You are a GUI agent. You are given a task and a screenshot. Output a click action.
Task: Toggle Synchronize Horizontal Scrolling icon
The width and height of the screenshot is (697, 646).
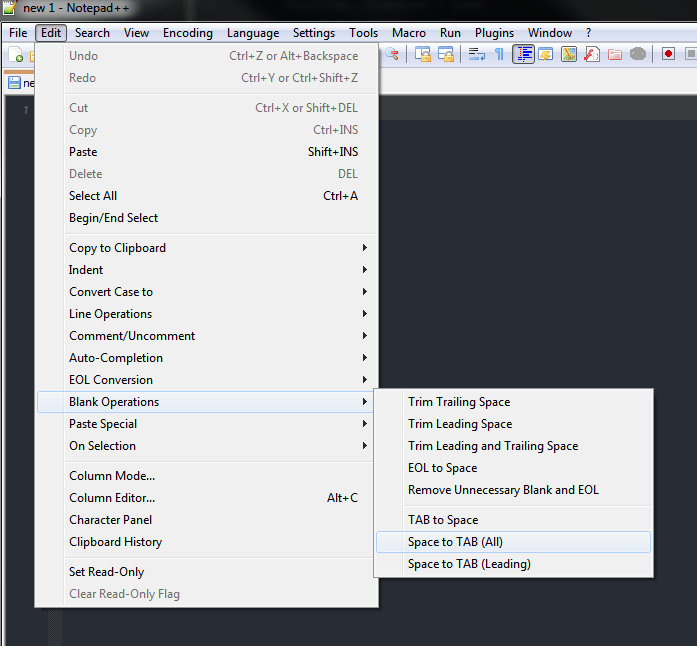pos(446,54)
